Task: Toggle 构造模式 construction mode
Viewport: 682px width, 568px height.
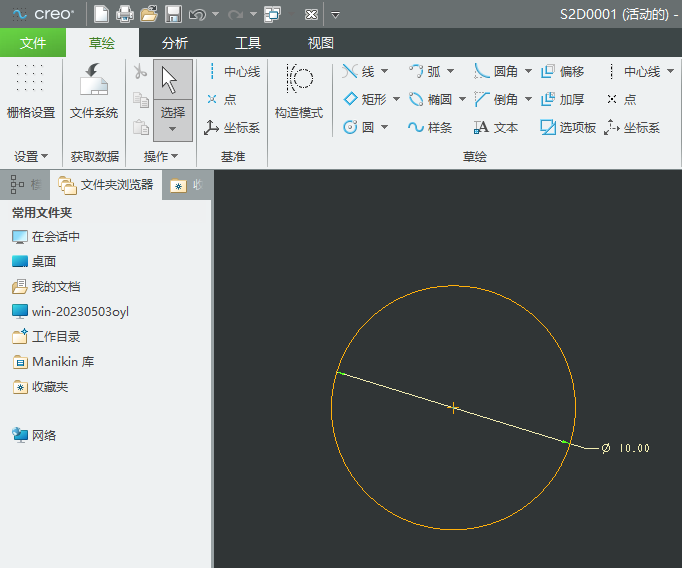Action: coord(299,93)
